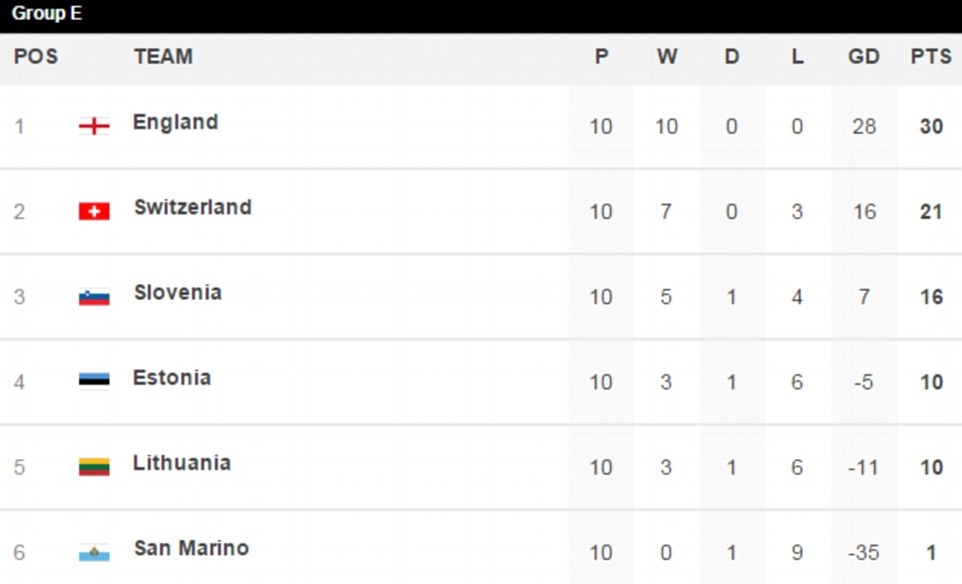The image size is (962, 584).
Task: Click the POS column header
Action: tap(36, 57)
